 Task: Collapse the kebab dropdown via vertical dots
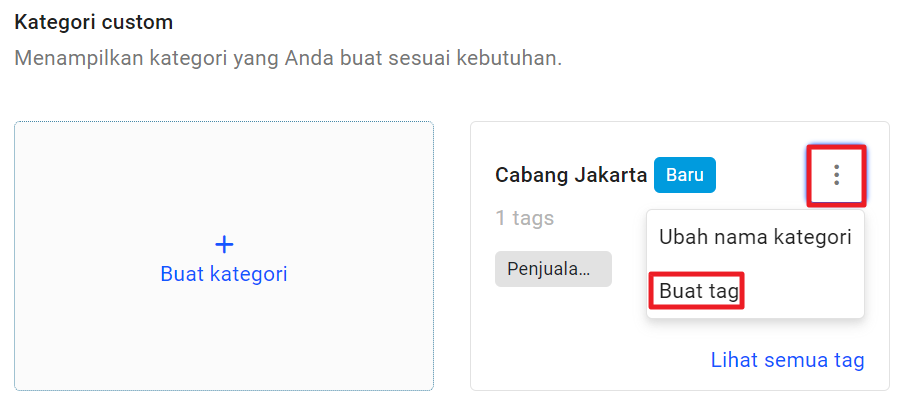[836, 175]
